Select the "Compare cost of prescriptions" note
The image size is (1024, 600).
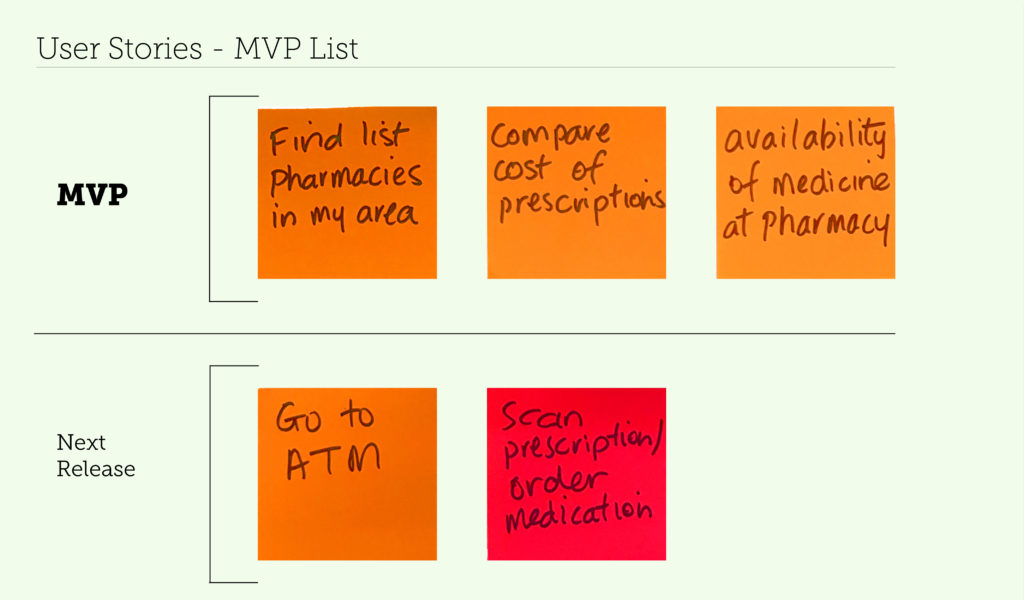pyautogui.click(x=576, y=192)
